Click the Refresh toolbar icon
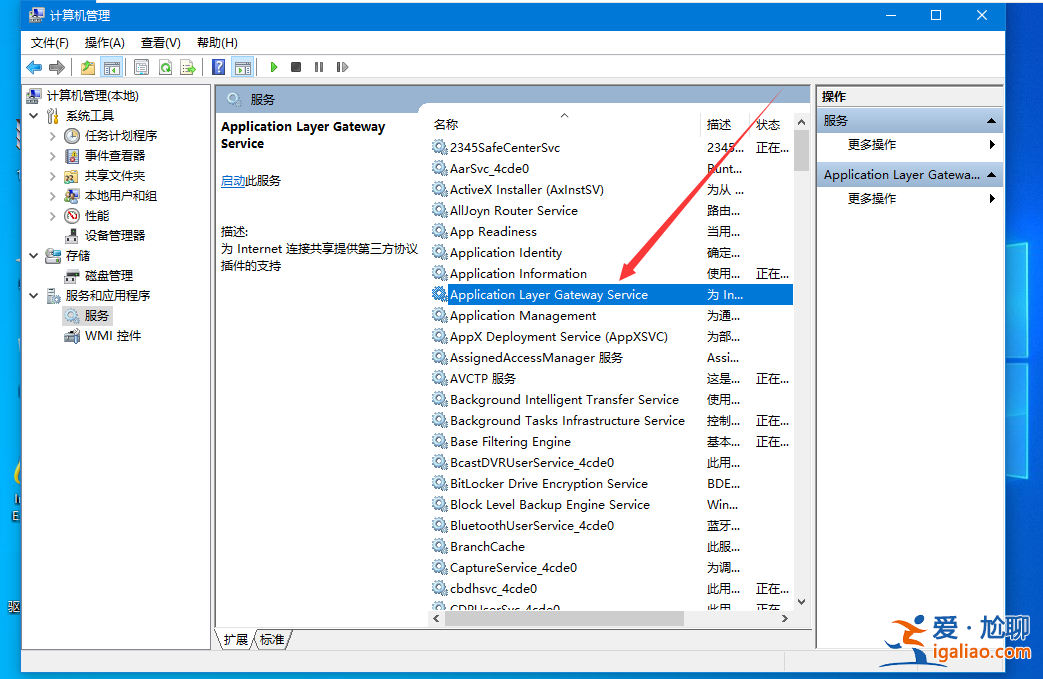The width and height of the screenshot is (1043, 679). [165, 67]
